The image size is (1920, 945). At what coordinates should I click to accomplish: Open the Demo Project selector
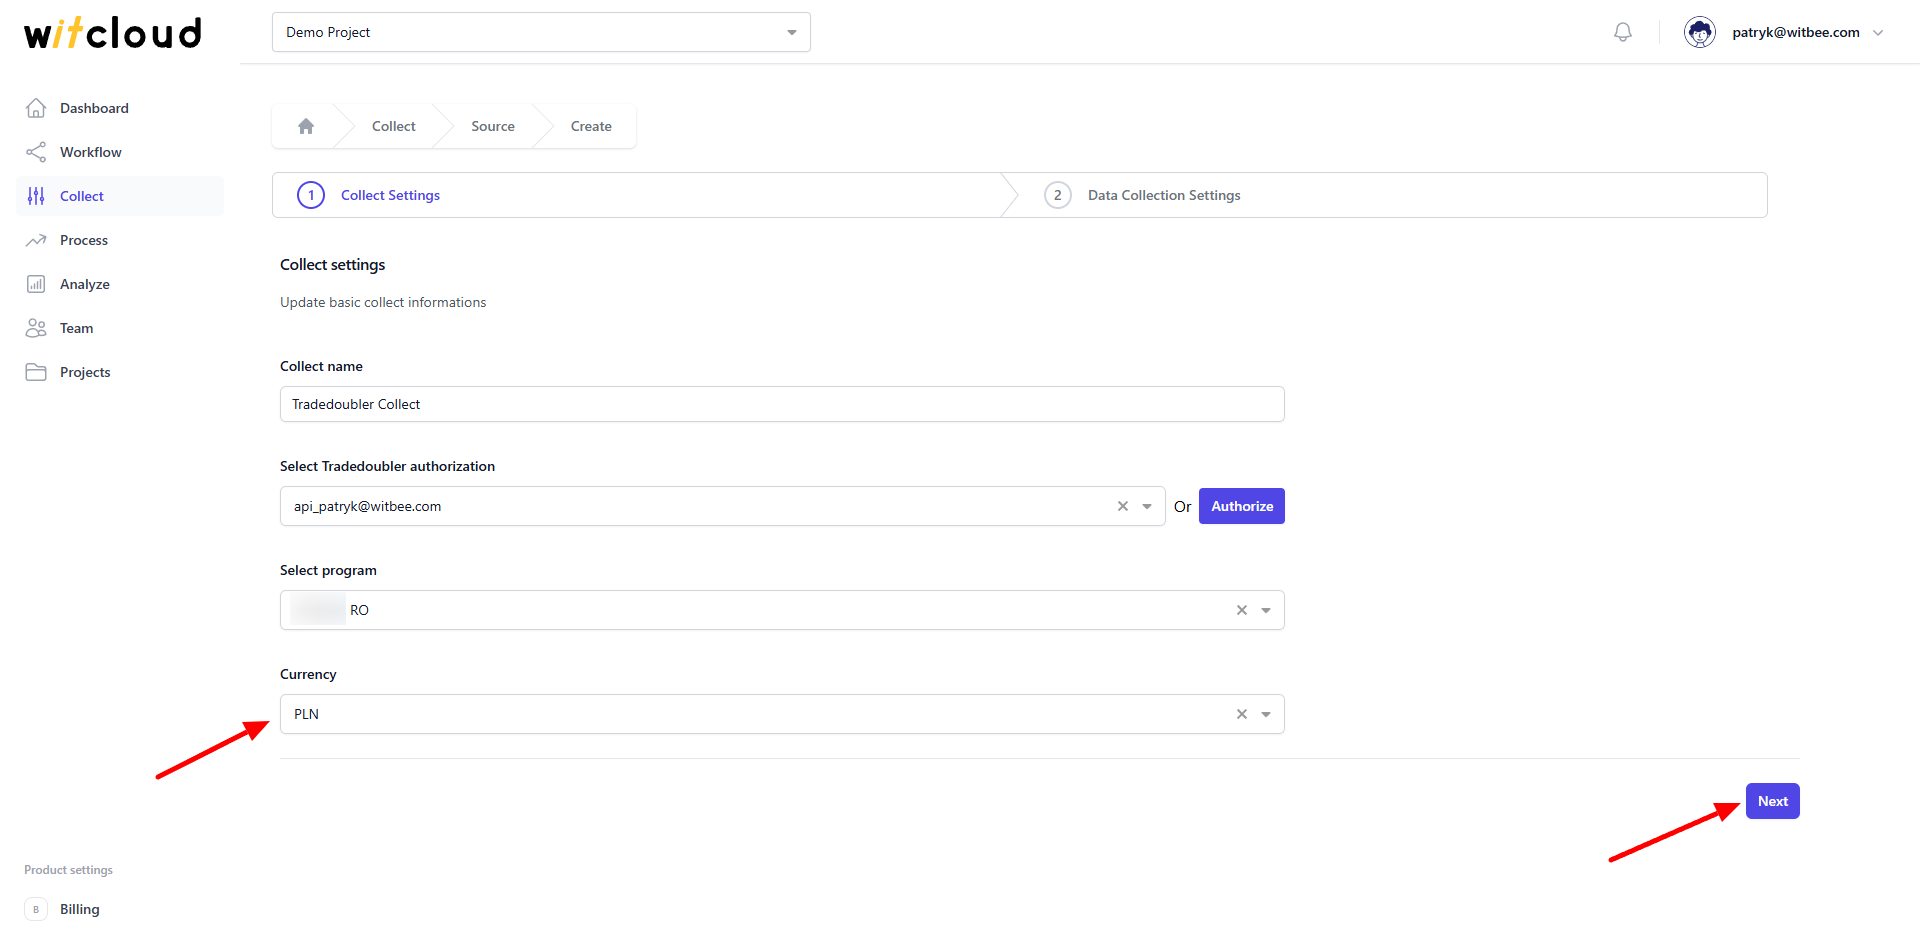tap(541, 32)
